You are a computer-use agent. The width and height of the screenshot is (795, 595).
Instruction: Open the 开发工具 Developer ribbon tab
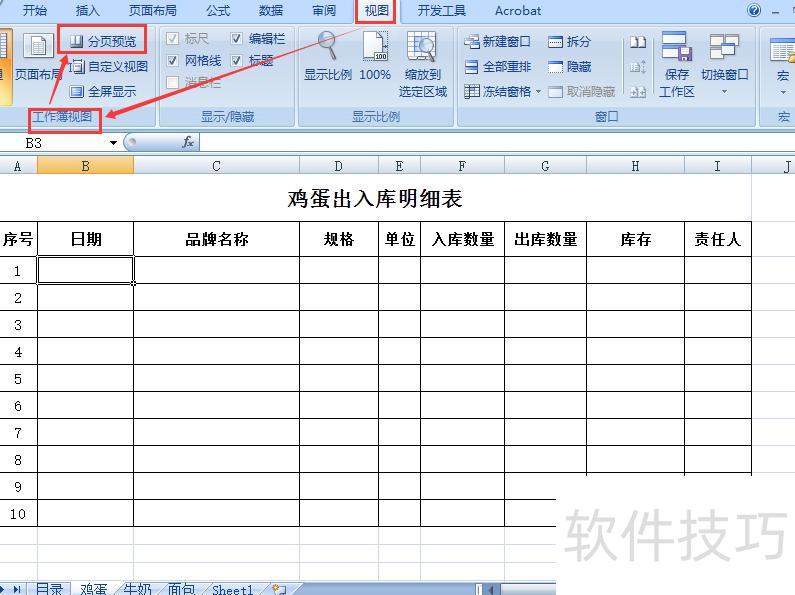pyautogui.click(x=442, y=11)
